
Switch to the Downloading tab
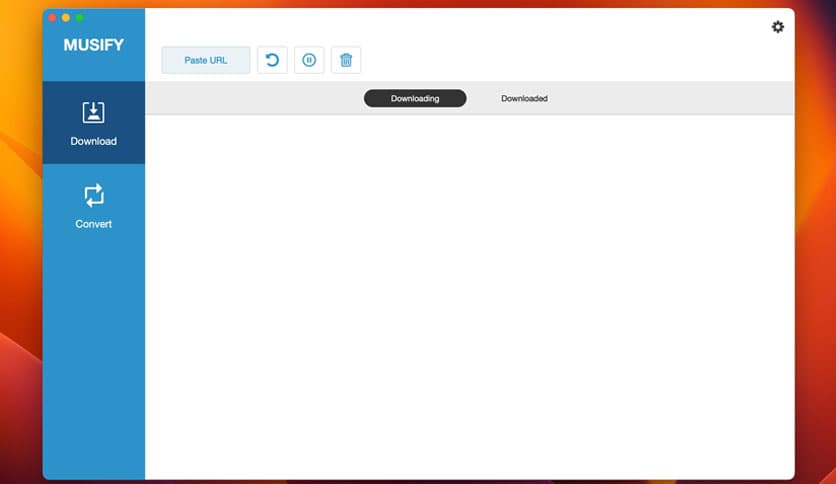point(415,98)
